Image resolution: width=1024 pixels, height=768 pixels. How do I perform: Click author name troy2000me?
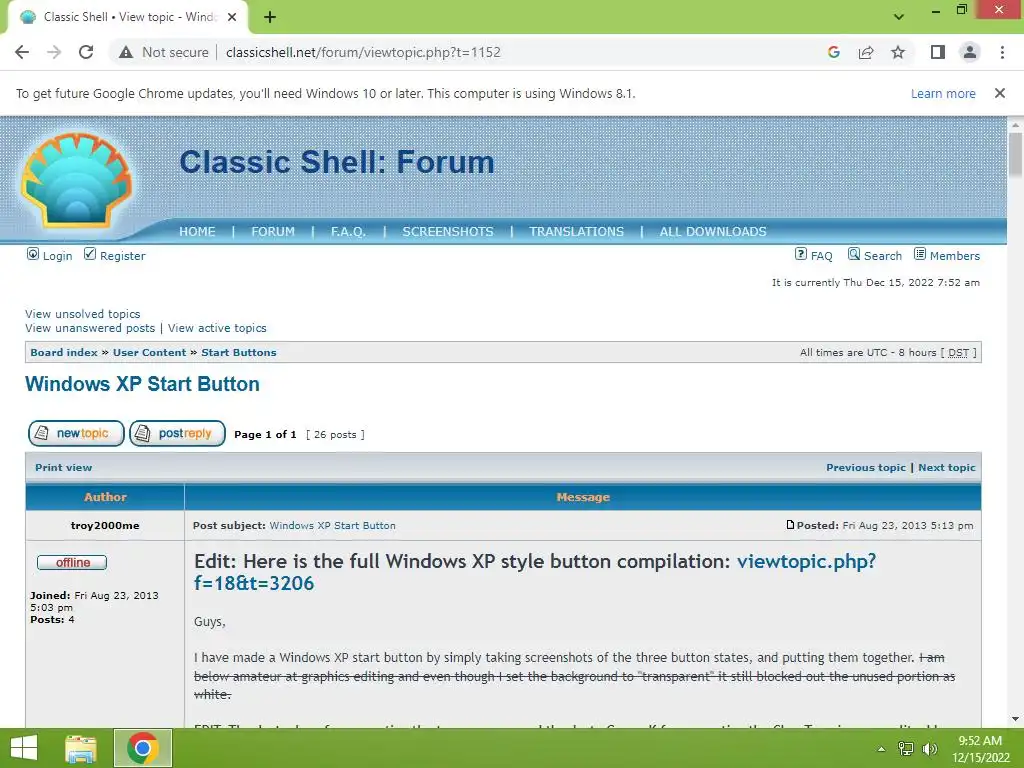point(105,526)
